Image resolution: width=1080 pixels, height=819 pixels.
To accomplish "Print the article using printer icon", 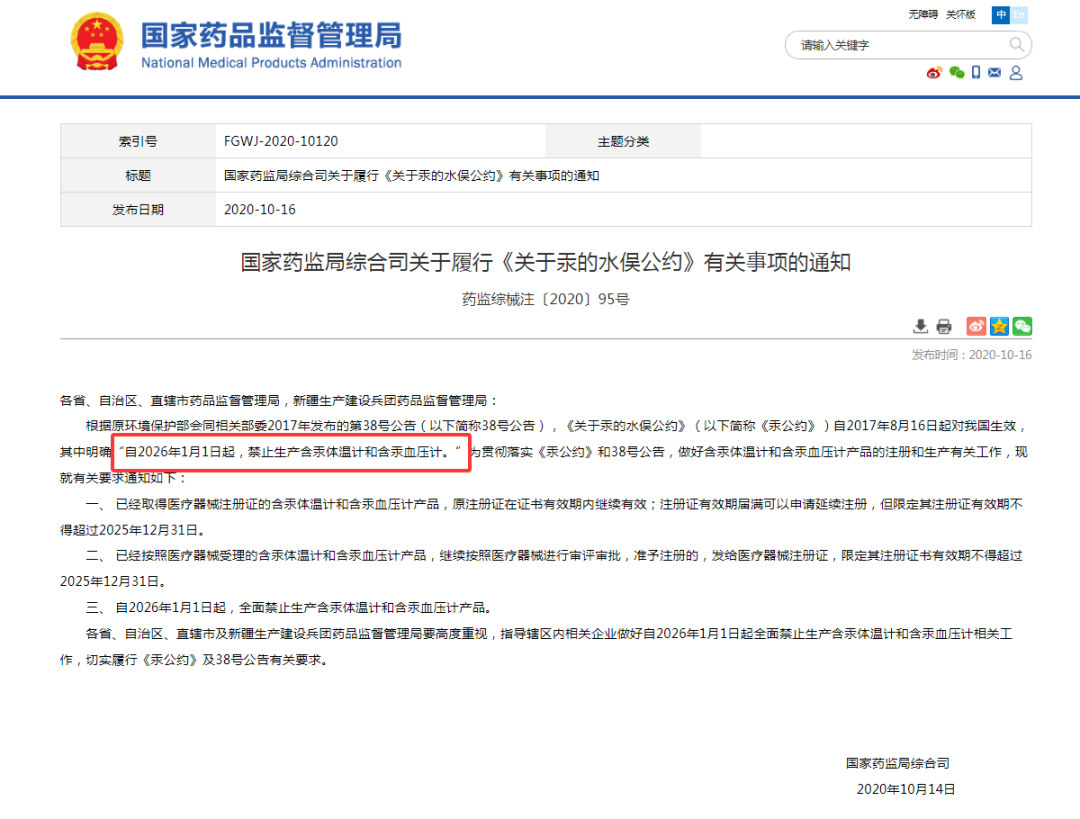I will (943, 326).
